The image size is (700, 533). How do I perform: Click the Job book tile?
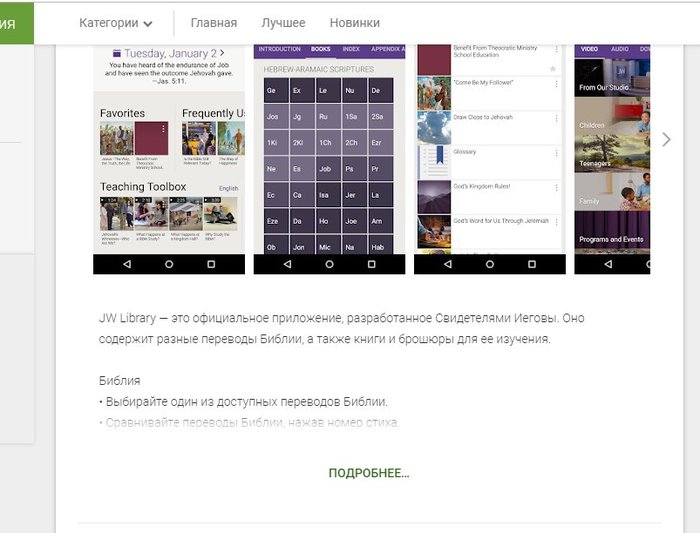click(x=328, y=169)
